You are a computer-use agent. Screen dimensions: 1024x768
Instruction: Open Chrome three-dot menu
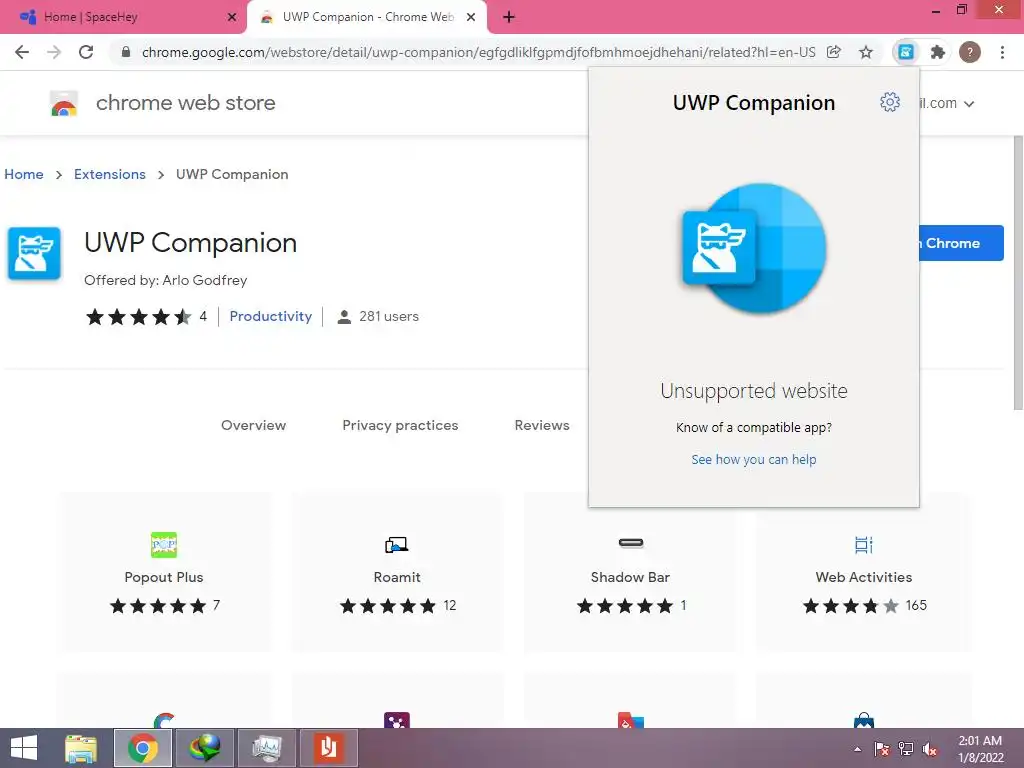[1002, 52]
